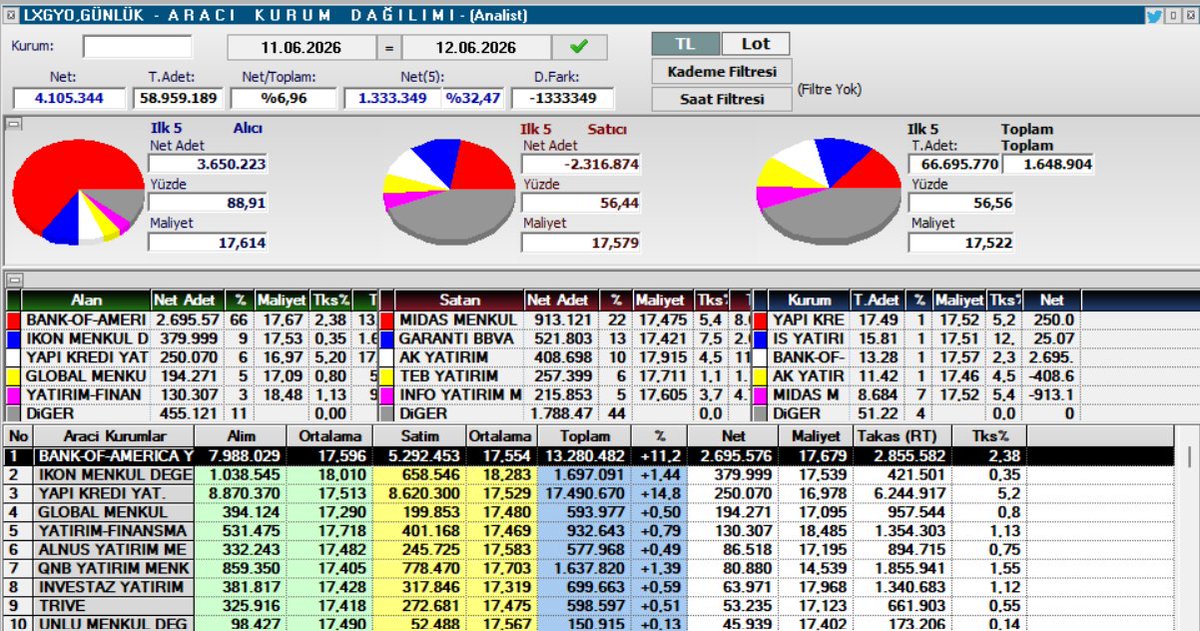
Task: Click the IS YATIRI entry in Kurum list
Action: (x=809, y=338)
